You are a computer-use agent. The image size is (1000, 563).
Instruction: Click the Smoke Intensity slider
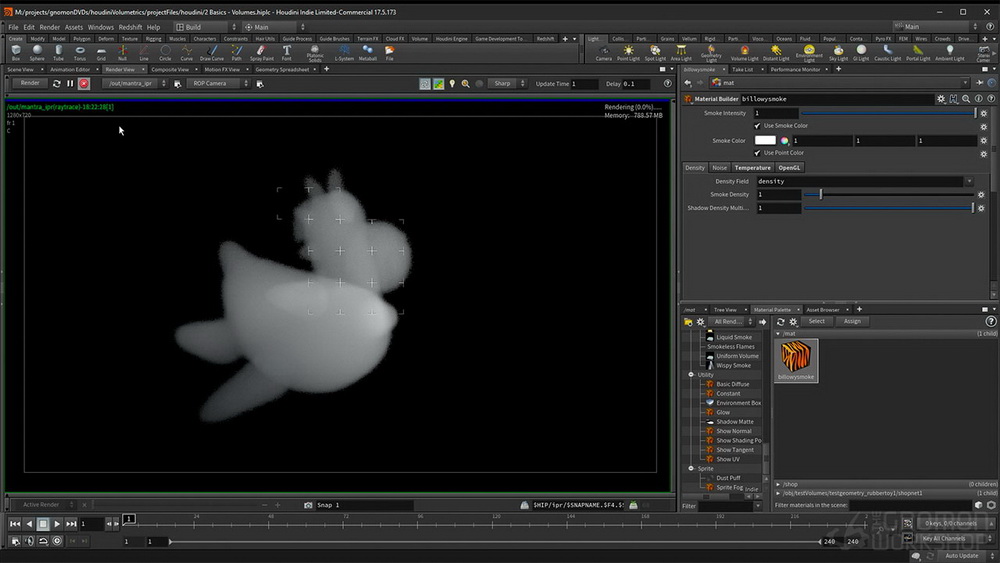click(x=889, y=113)
